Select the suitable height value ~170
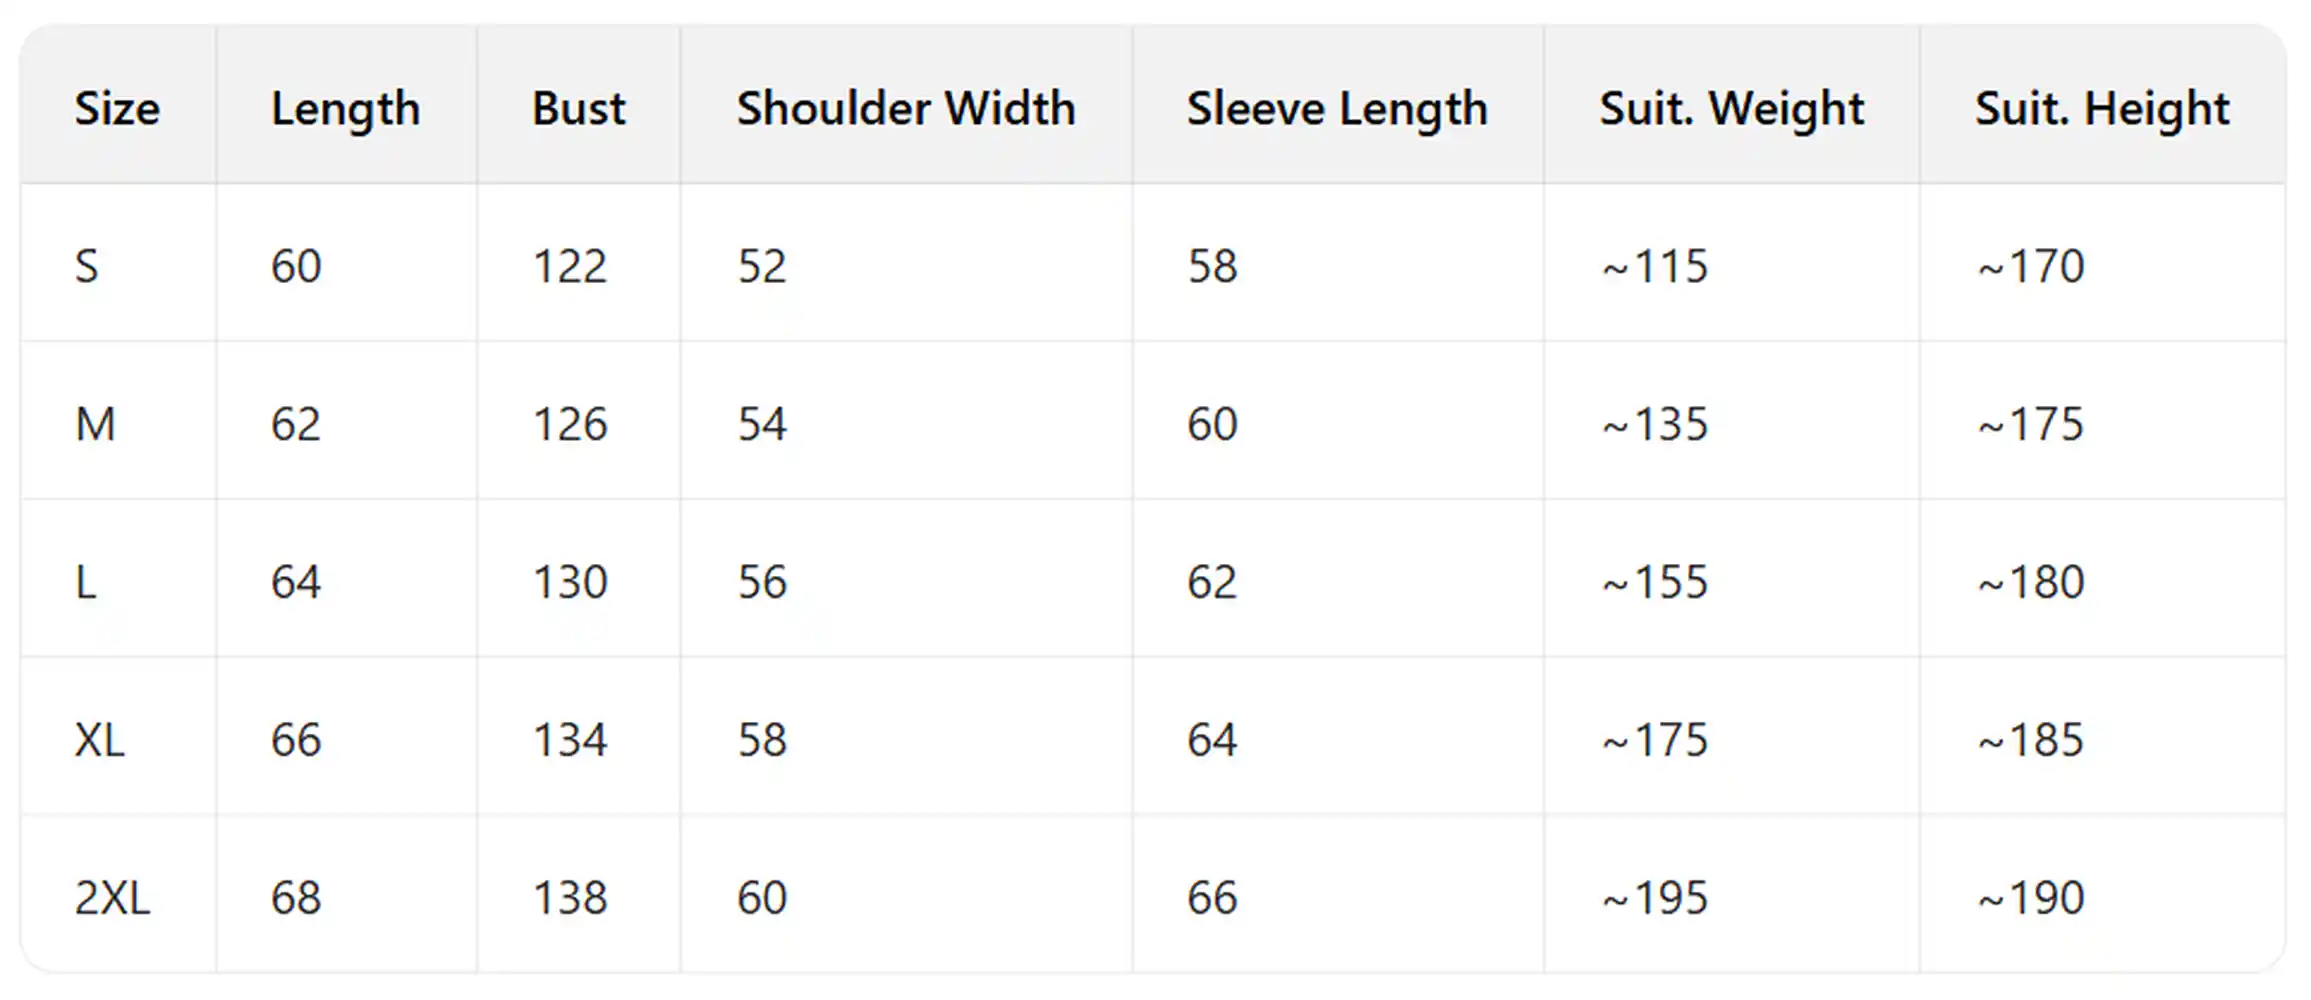This screenshot has width=2311, height=1000. 2030,266
